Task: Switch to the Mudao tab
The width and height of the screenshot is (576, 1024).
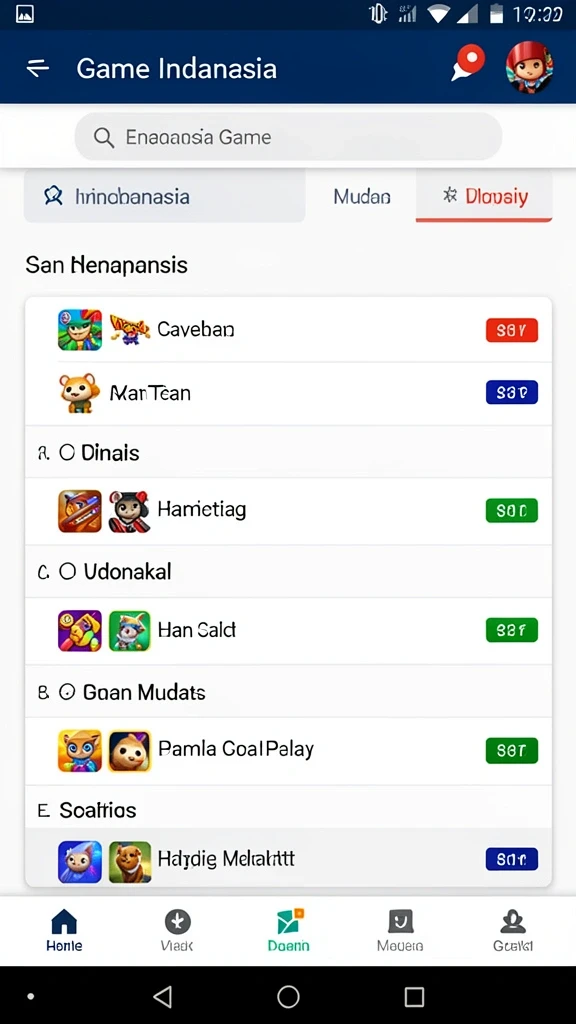Action: pos(362,196)
